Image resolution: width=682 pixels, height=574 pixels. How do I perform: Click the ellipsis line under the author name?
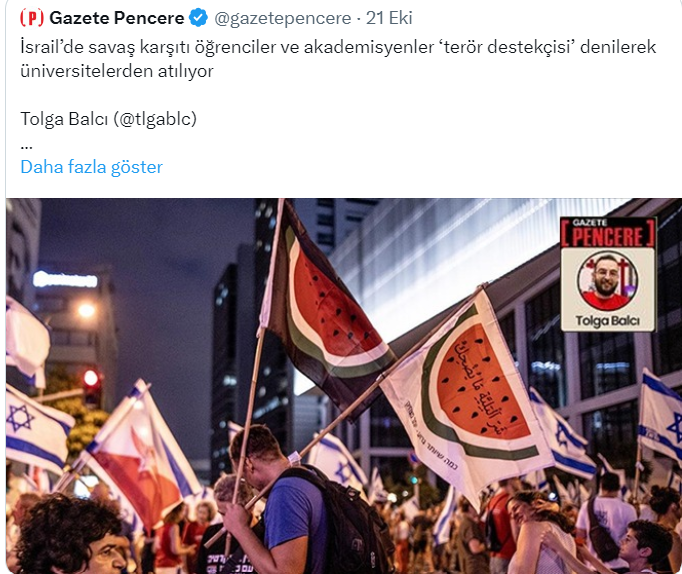pyautogui.click(x=26, y=147)
